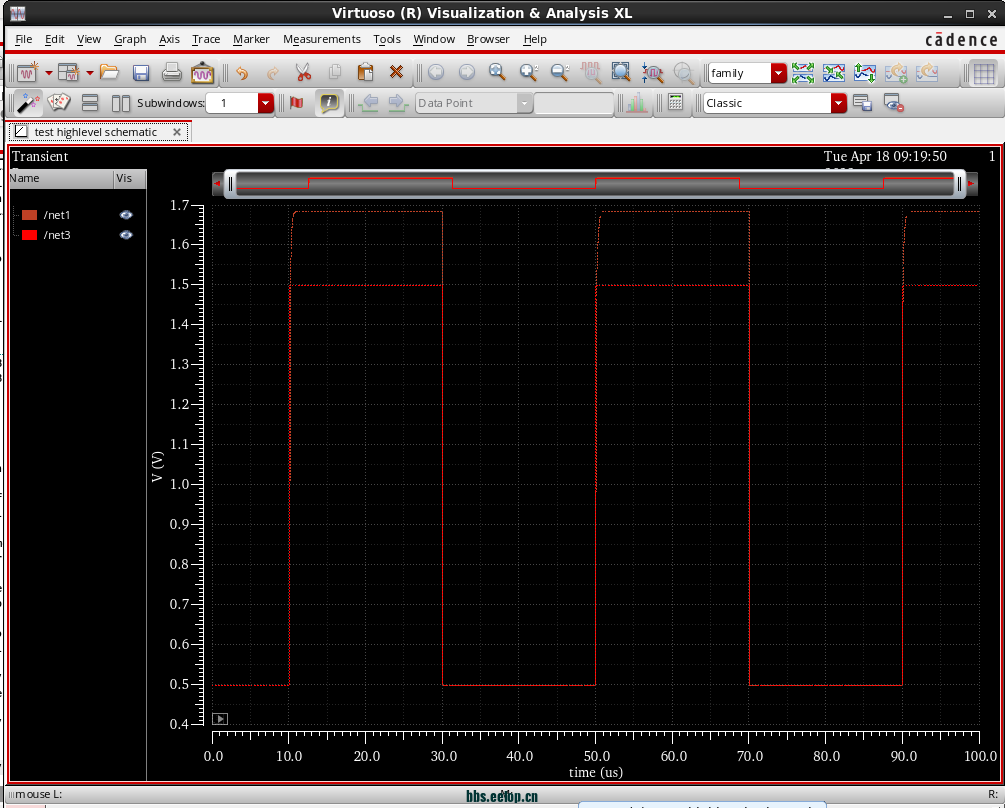The height and width of the screenshot is (808, 1005).
Task: Open the Help menu
Action: click(535, 39)
